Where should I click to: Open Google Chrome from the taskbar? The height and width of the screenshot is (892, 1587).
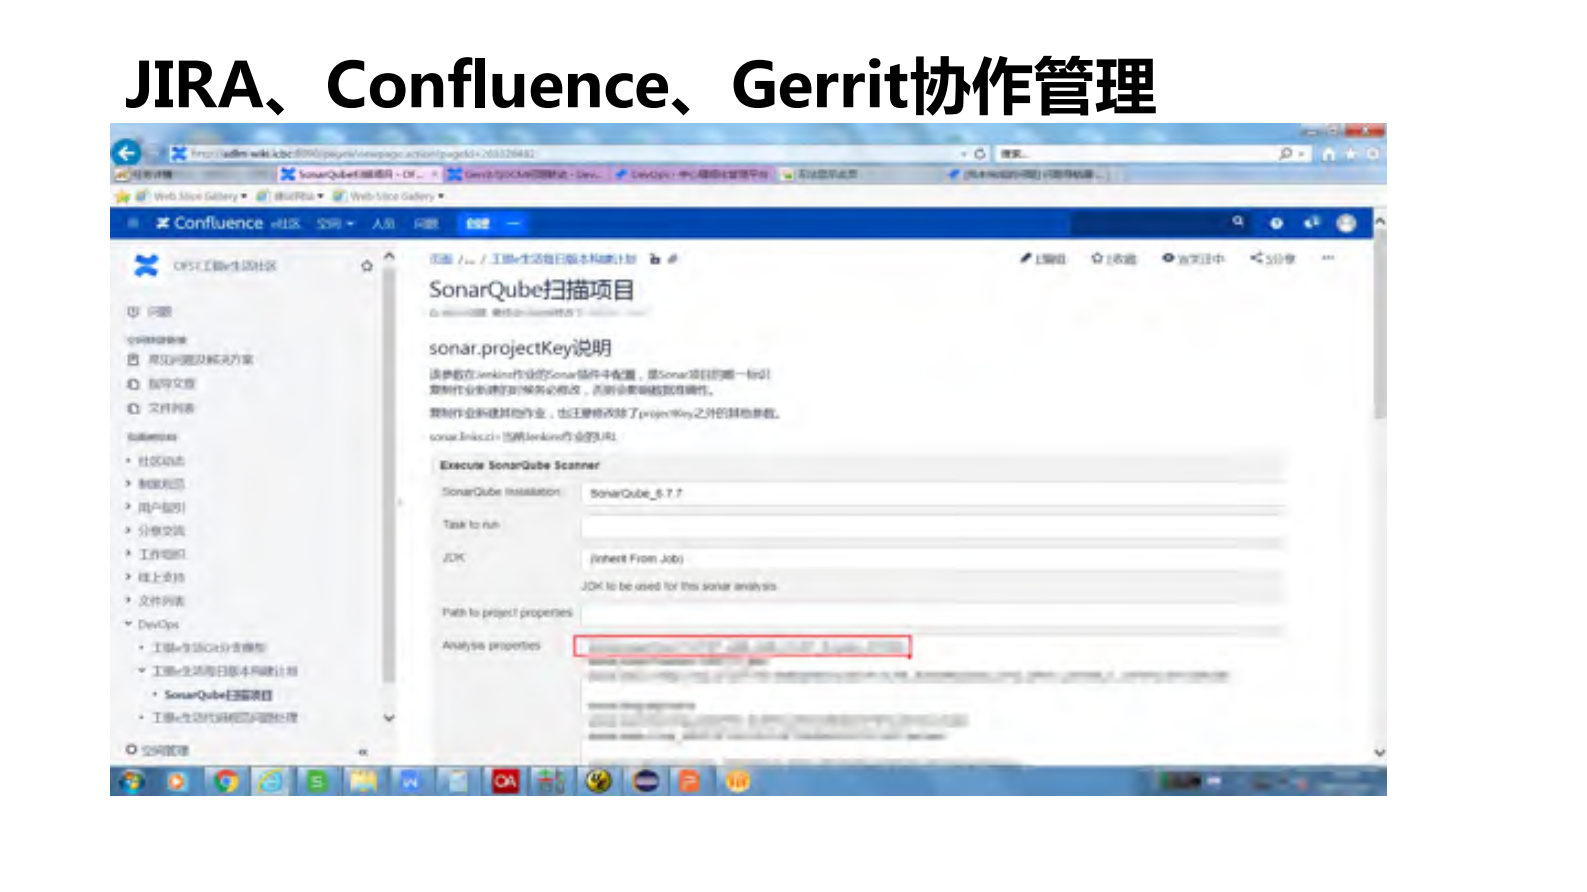(226, 781)
